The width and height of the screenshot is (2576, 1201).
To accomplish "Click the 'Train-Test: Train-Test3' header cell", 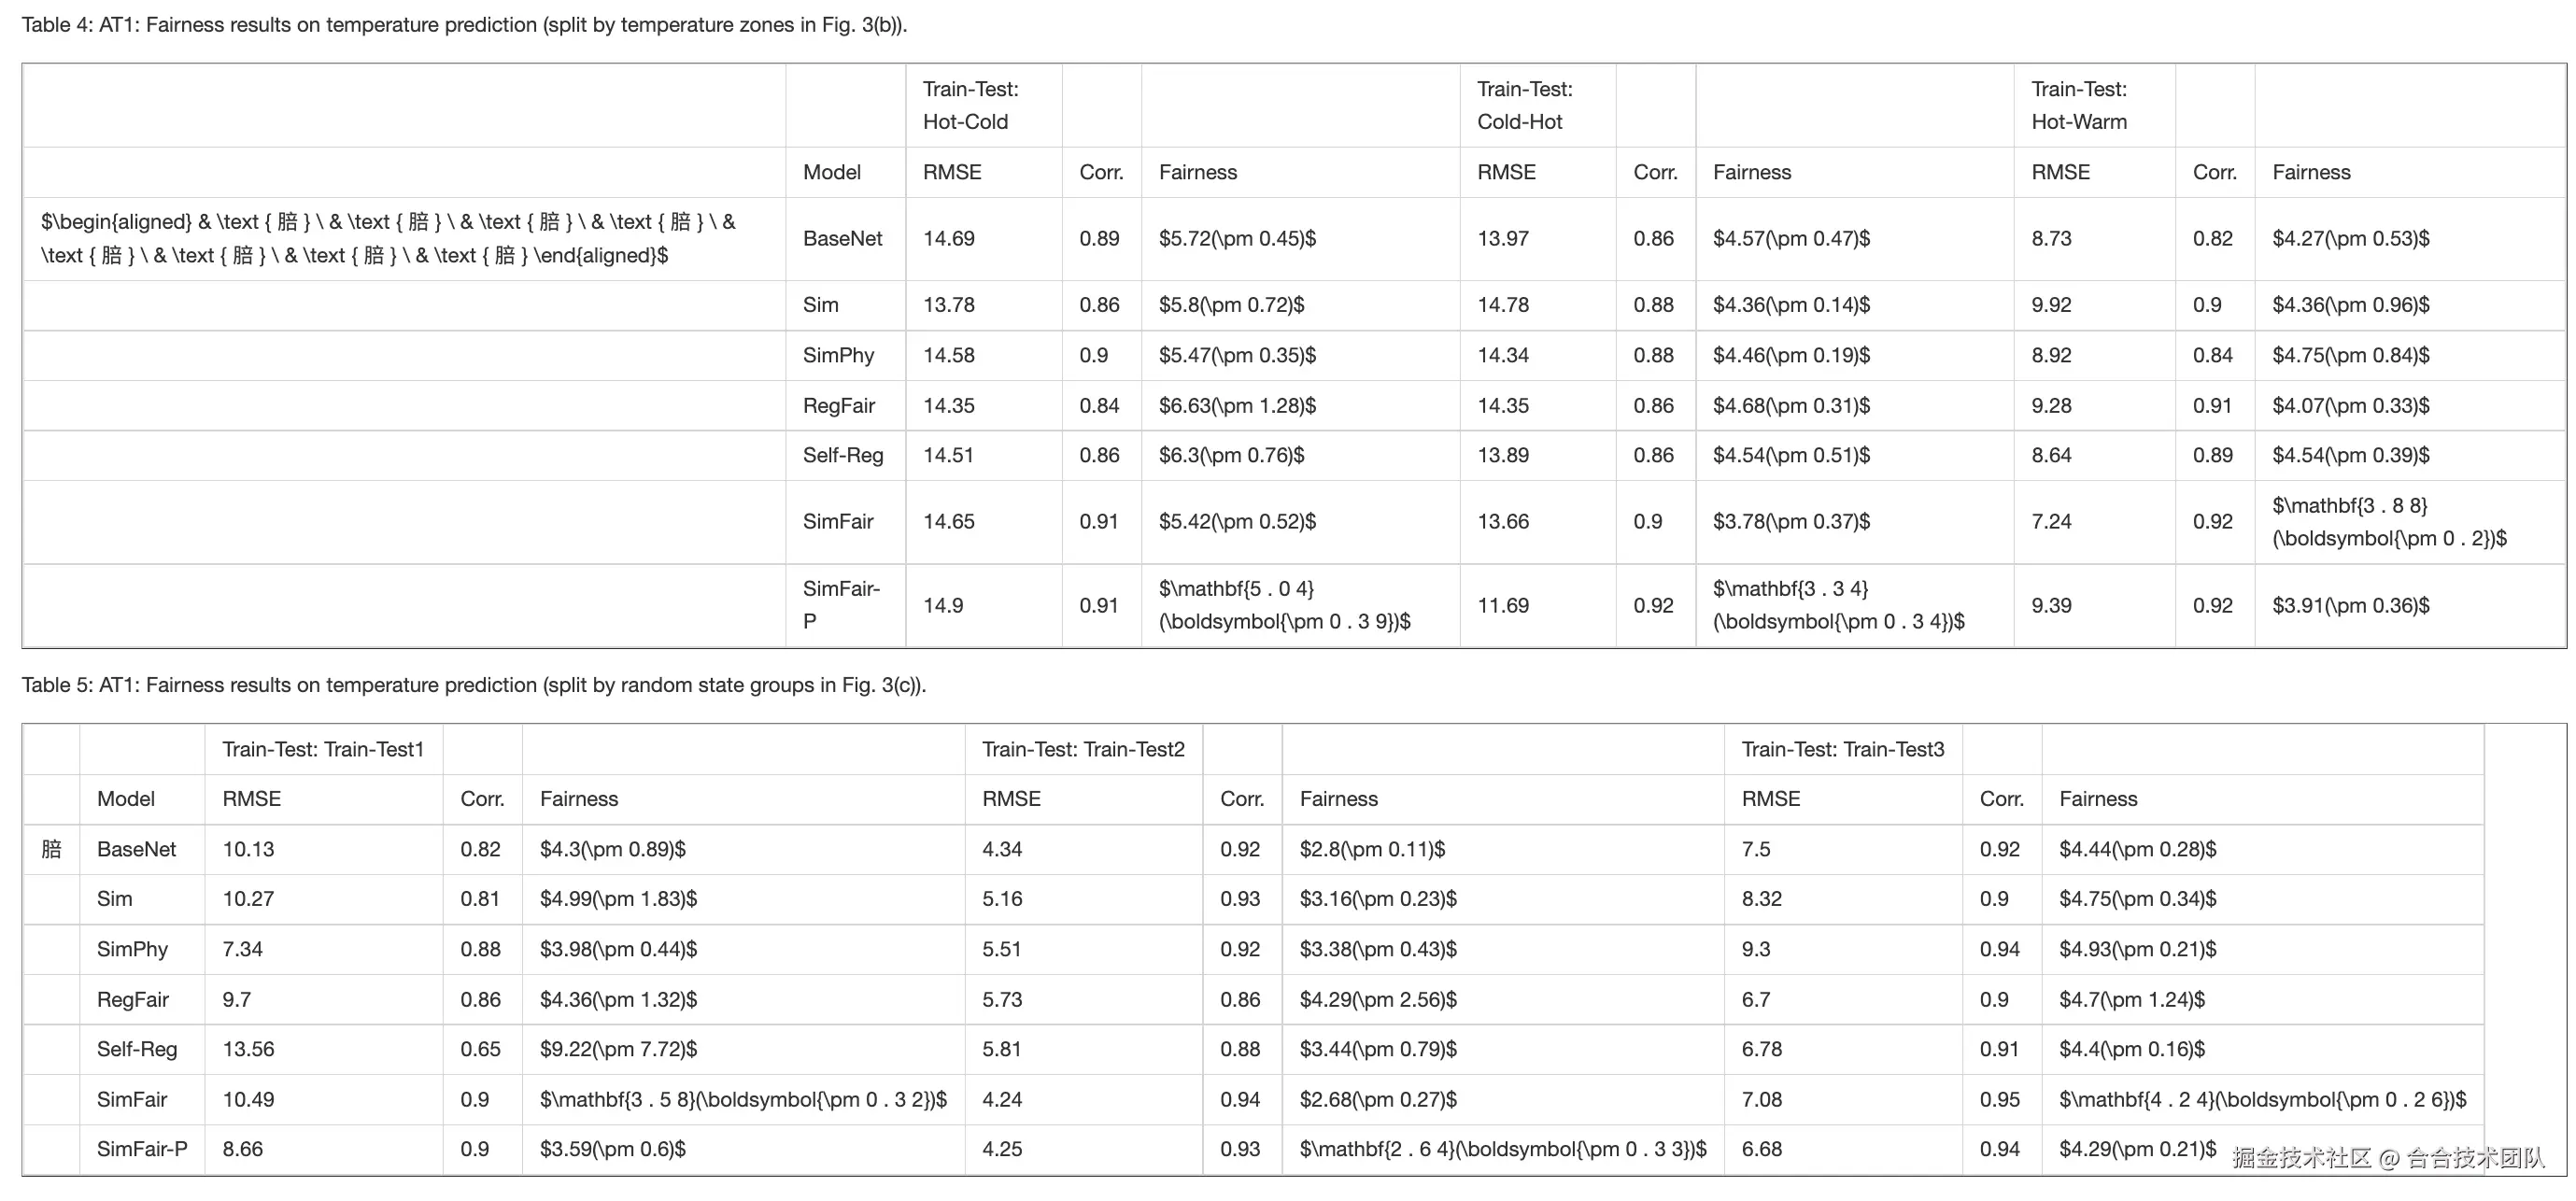I will click(1842, 749).
